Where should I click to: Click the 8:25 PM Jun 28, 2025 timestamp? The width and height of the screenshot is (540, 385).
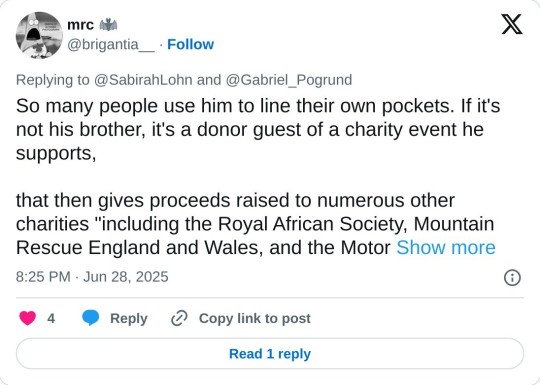pos(92,277)
